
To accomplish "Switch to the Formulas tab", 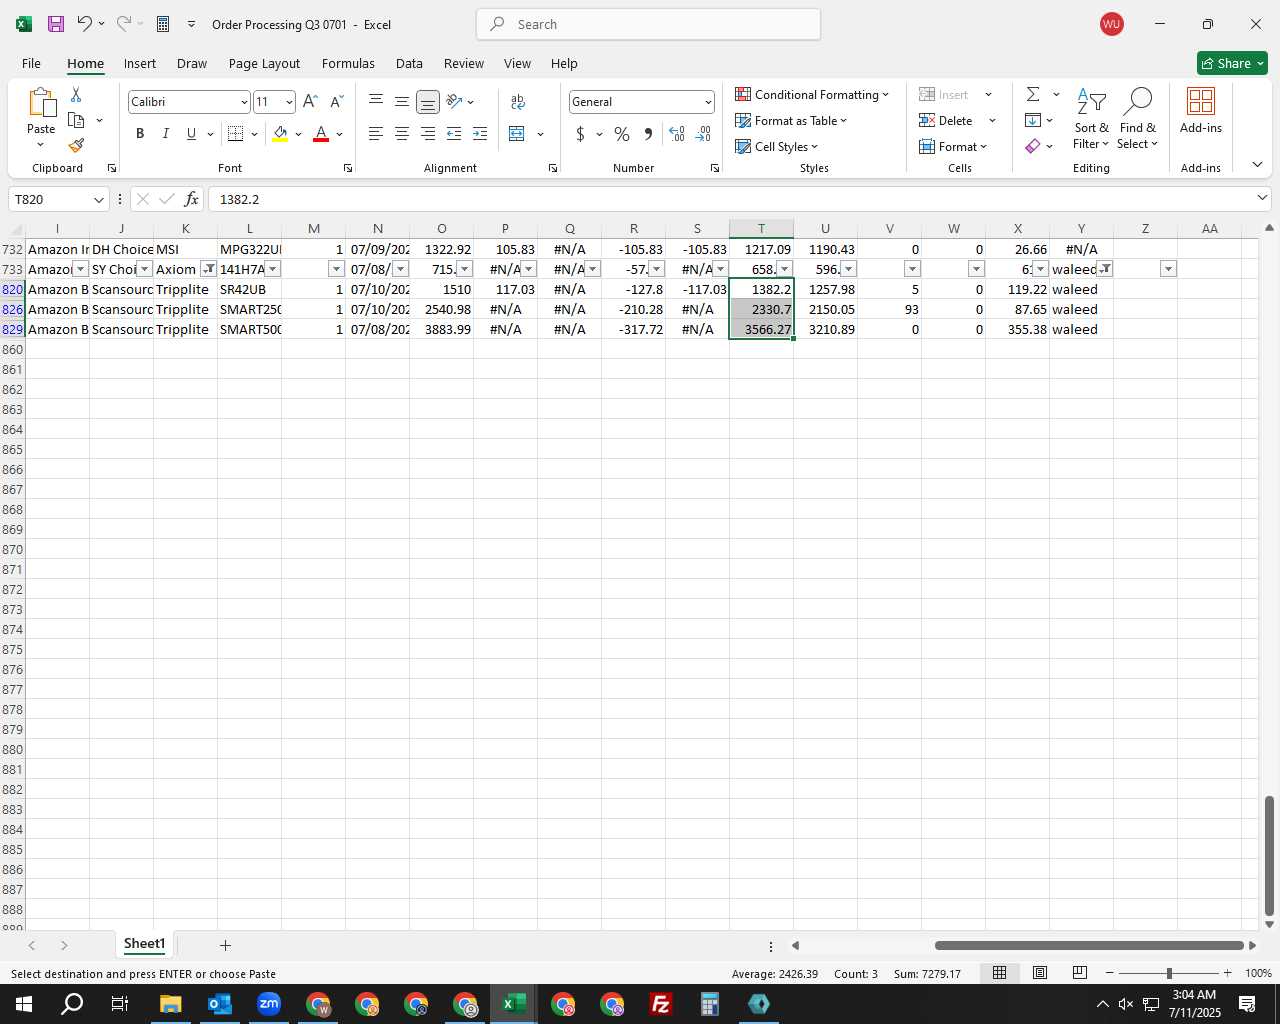I will click(348, 63).
